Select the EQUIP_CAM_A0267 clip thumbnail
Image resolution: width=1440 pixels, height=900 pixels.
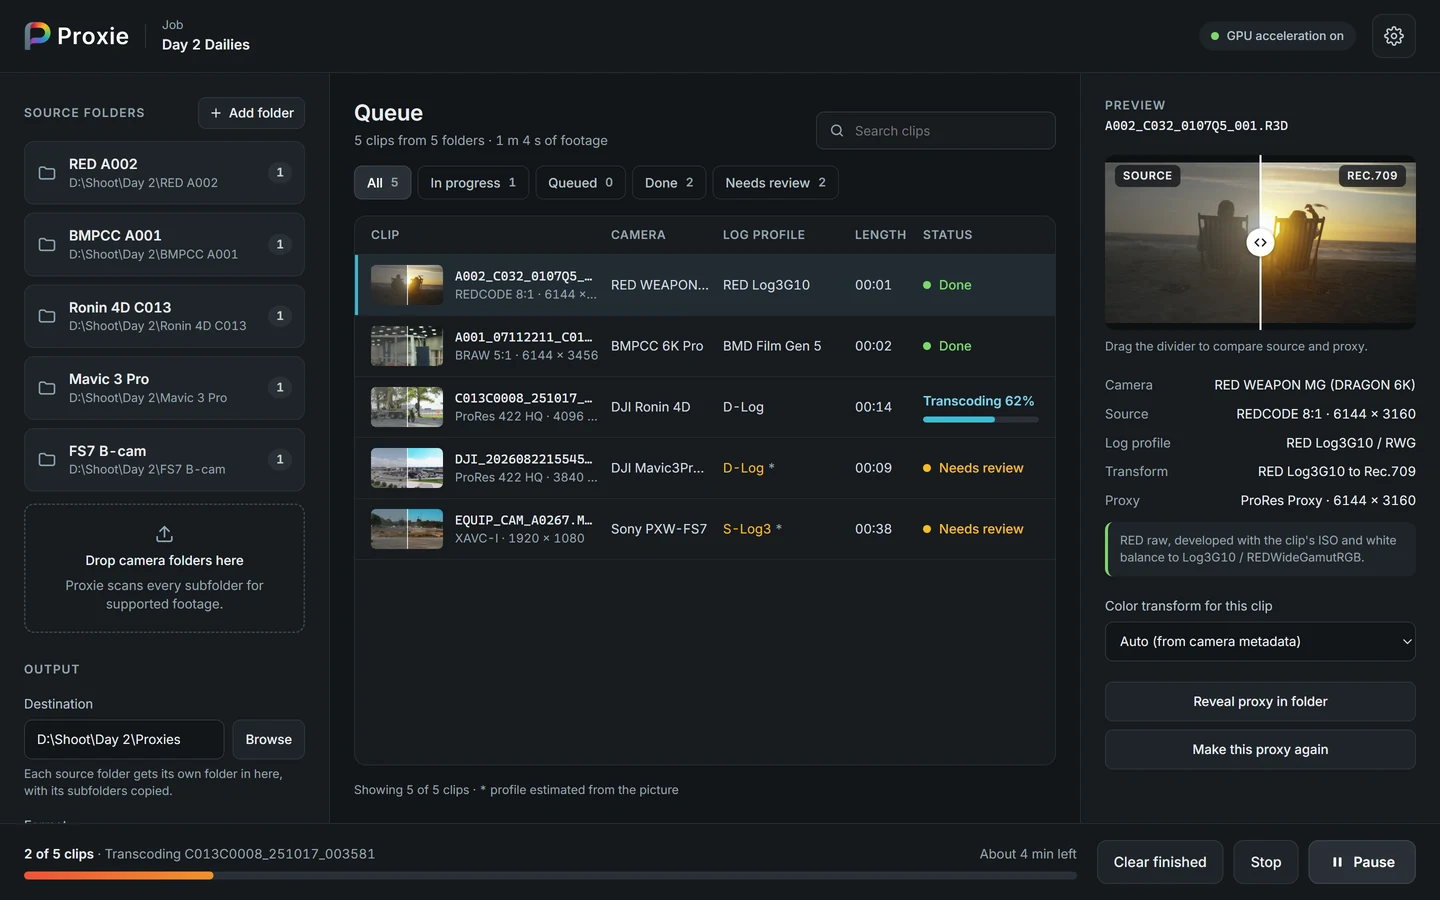[407, 529]
